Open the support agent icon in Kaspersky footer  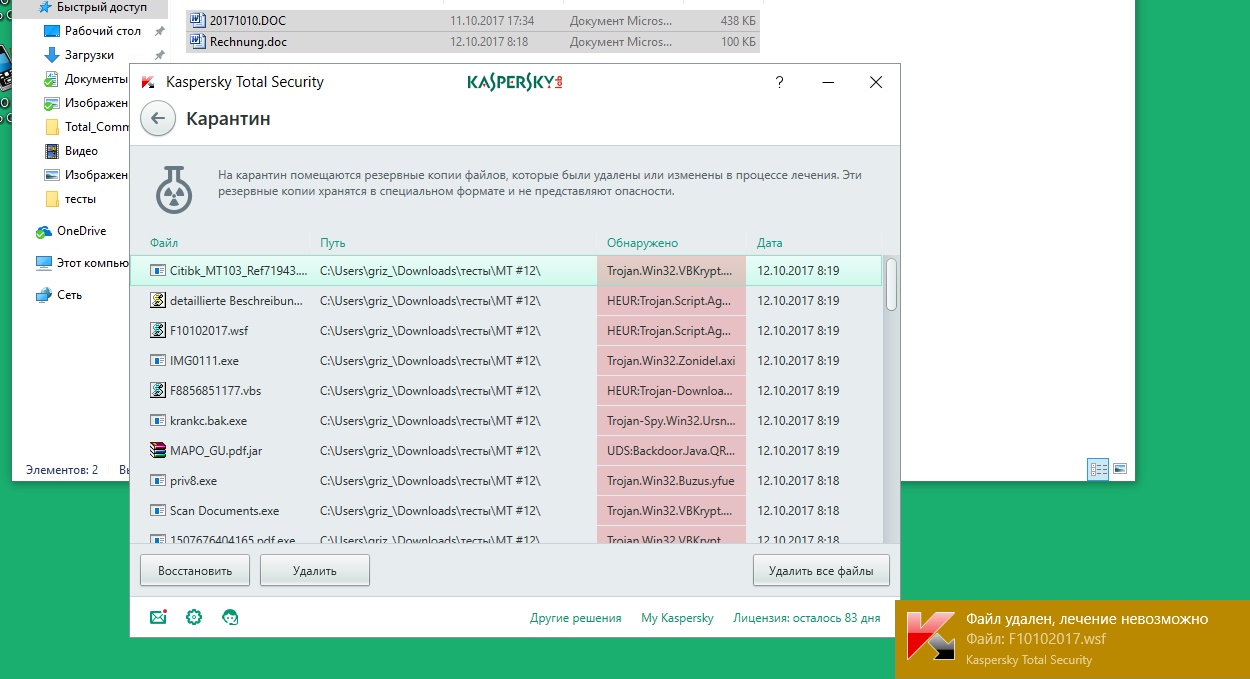point(230,617)
